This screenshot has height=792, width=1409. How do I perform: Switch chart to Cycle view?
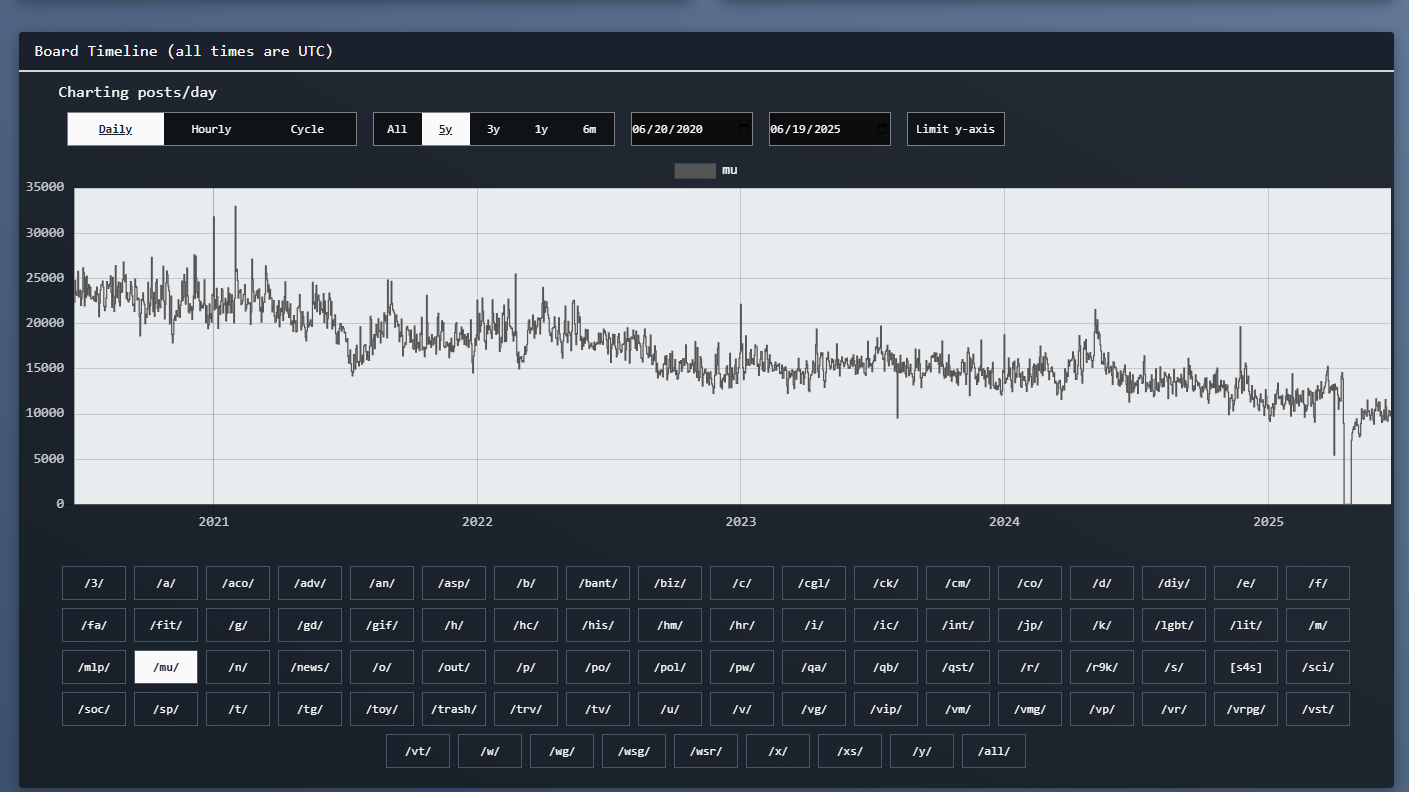(x=307, y=129)
